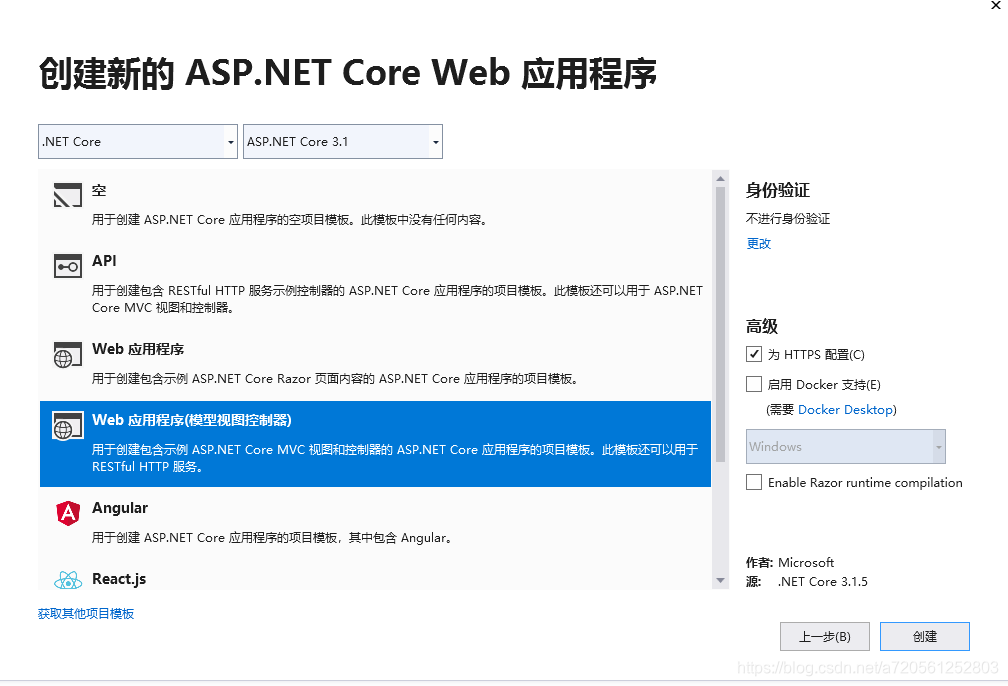Click the 创建 button
The image size is (1008, 686).
[x=924, y=636]
